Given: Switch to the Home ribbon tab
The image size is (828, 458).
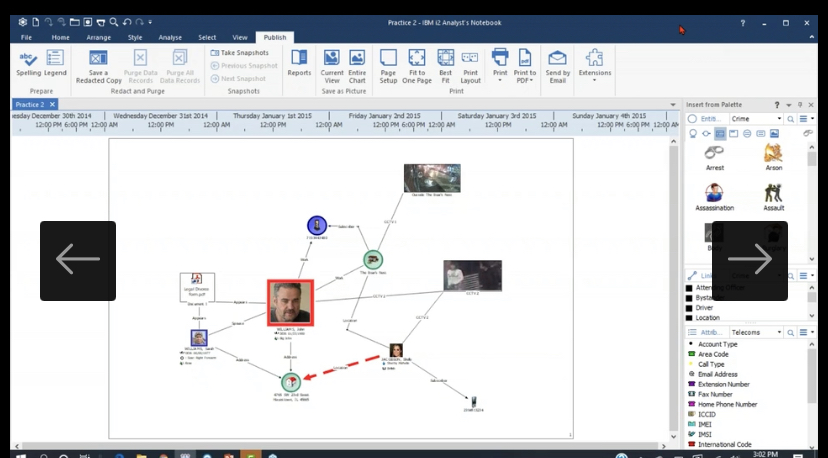Looking at the screenshot, I should click(60, 38).
